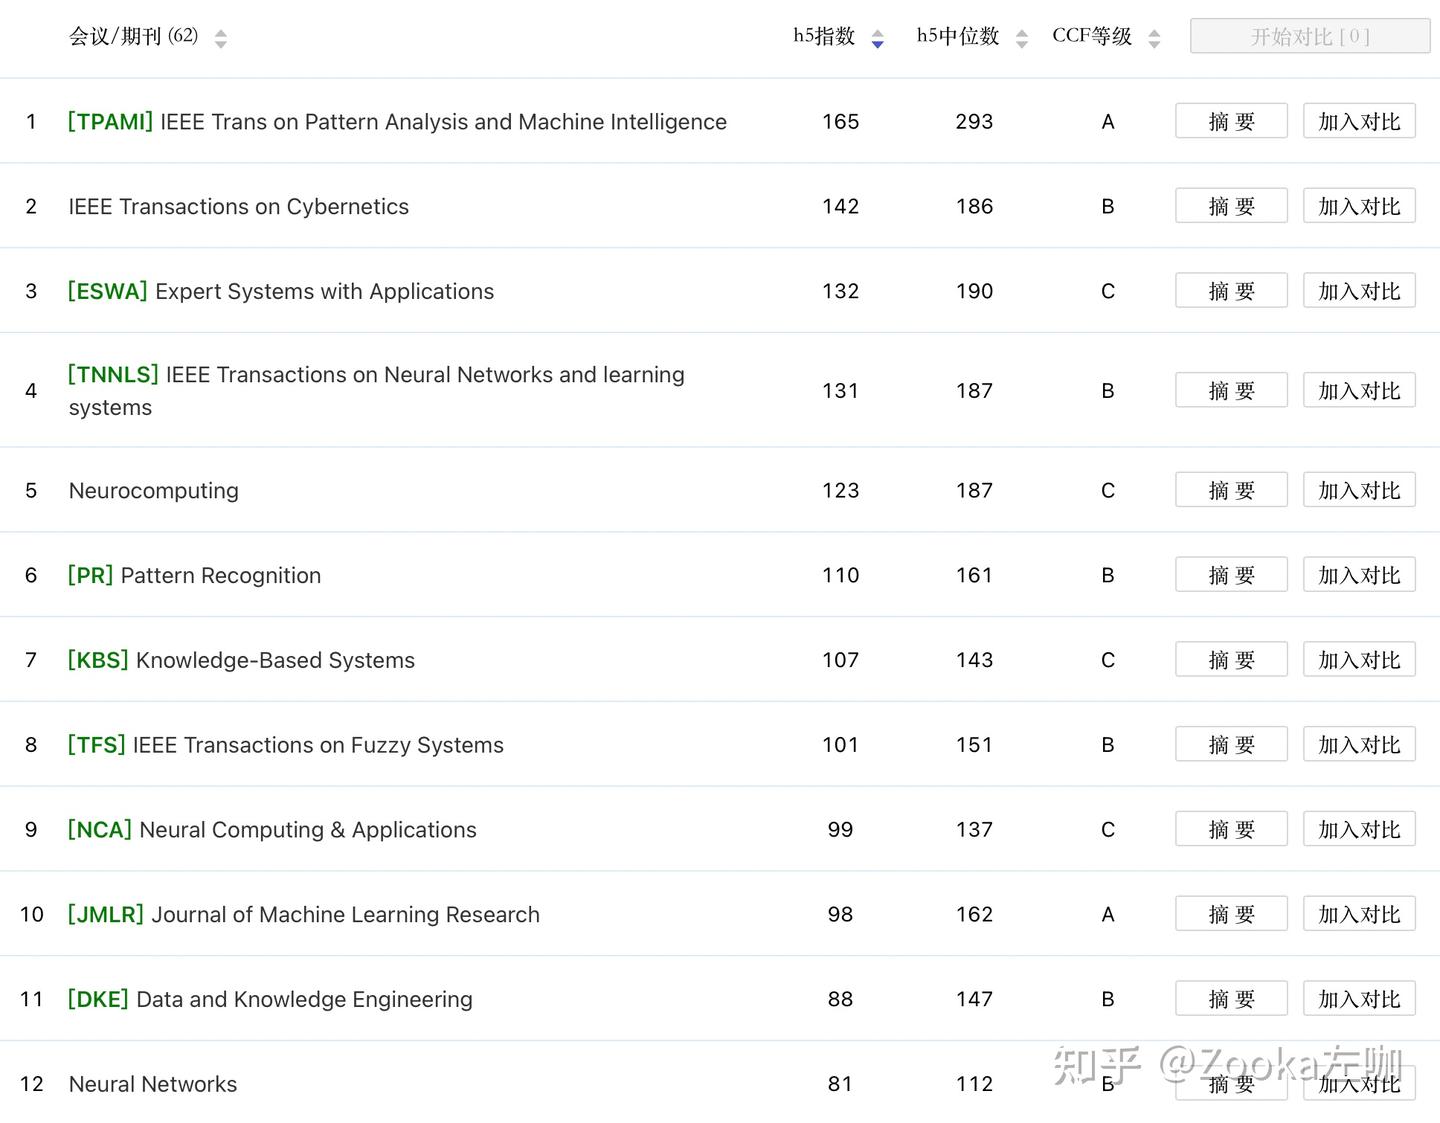Open the Neural Networks journal entry

[153, 1084]
